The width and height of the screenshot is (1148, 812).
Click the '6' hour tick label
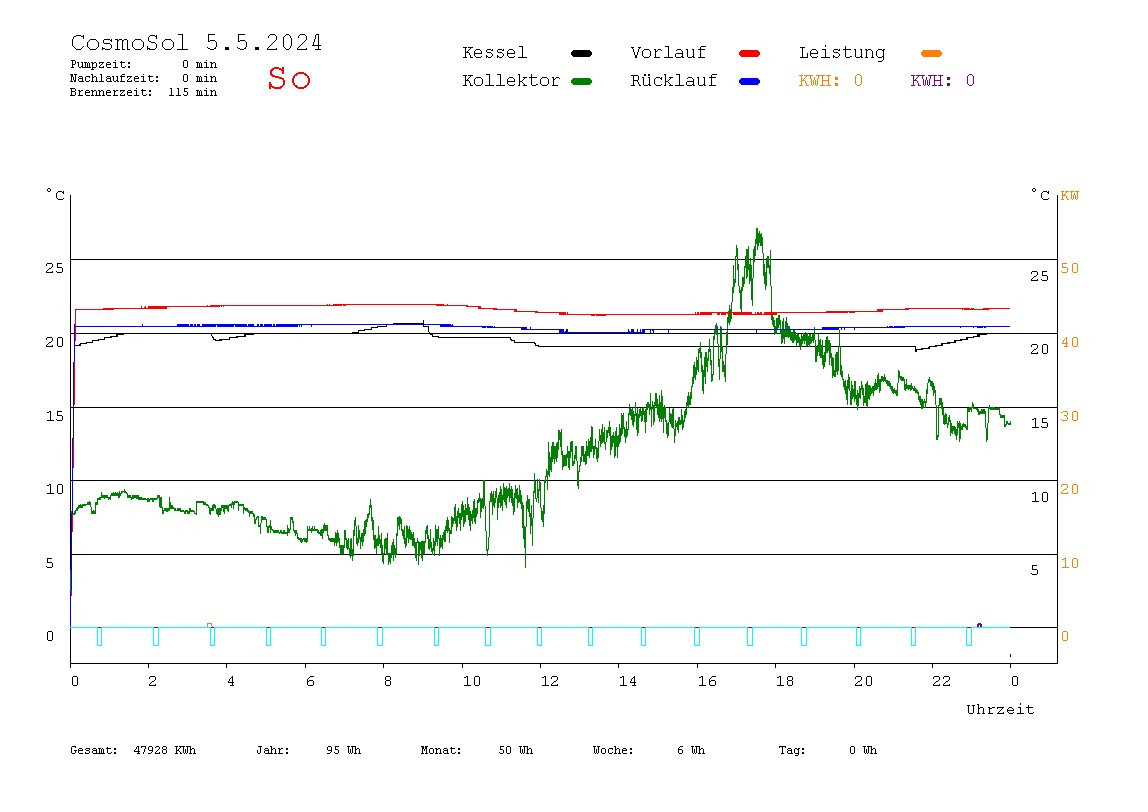pyautogui.click(x=310, y=682)
